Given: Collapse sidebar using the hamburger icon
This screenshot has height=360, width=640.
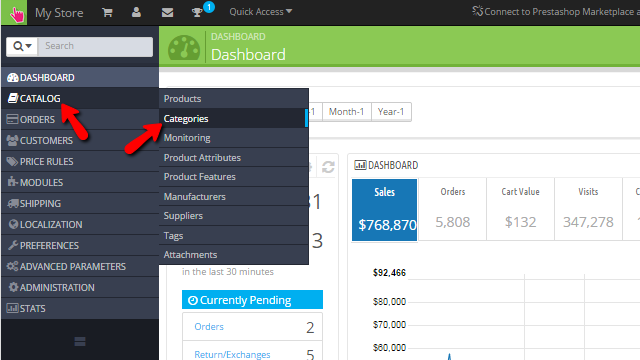Looking at the screenshot, I should [x=80, y=342].
